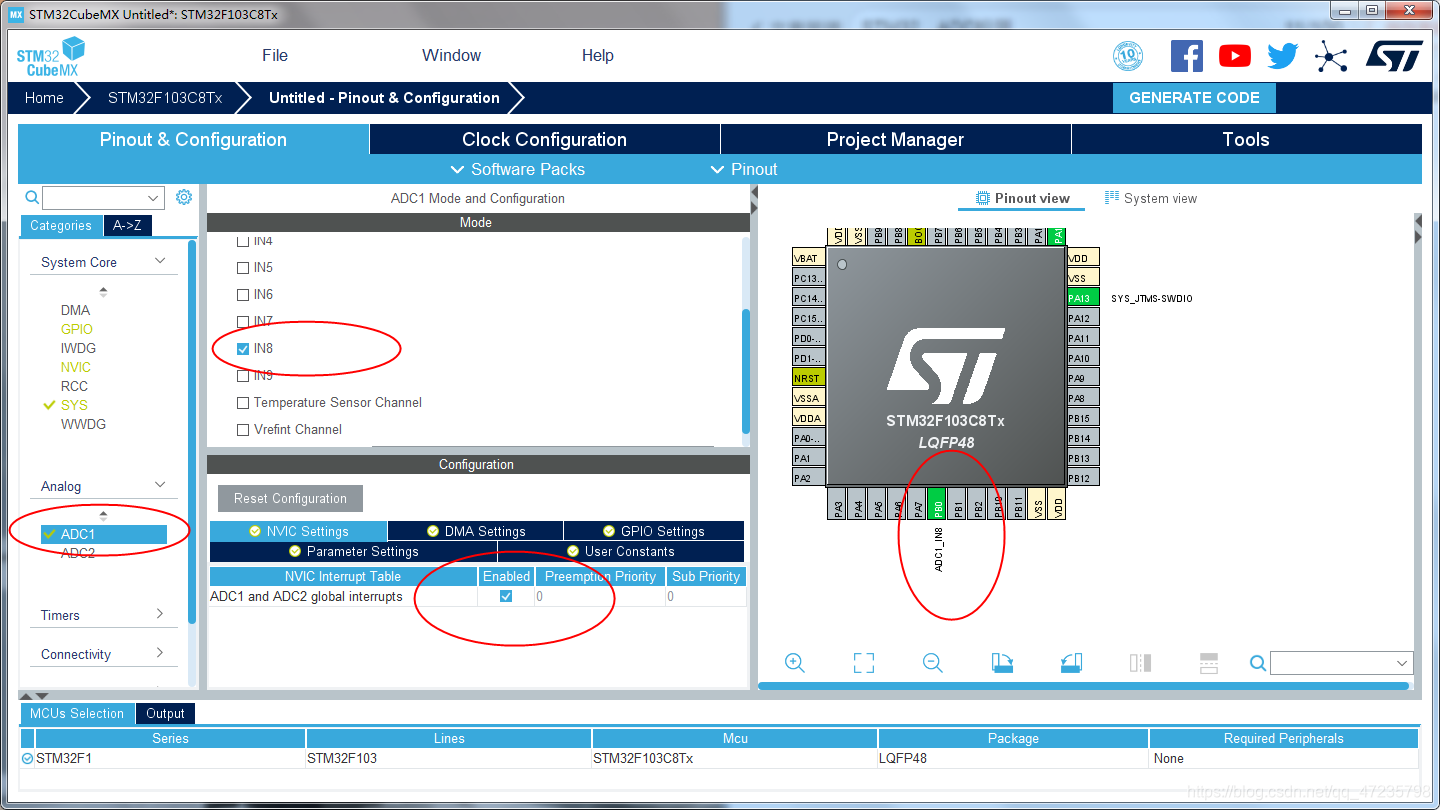This screenshot has height=810, width=1440.
Task: Open the ST YouTube channel icon
Action: (1235, 56)
